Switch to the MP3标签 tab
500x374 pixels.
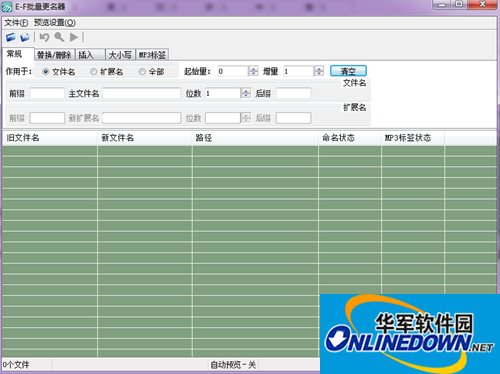(x=152, y=55)
